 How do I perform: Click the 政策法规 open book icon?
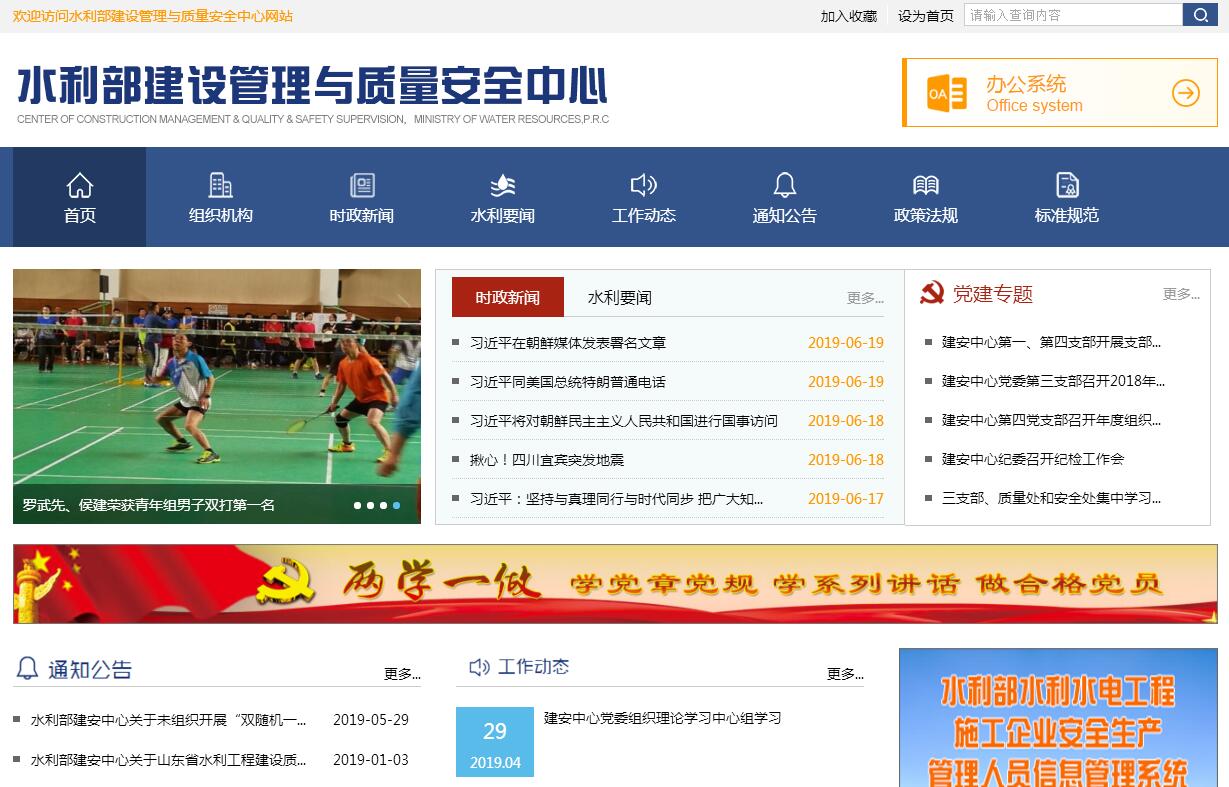point(925,185)
